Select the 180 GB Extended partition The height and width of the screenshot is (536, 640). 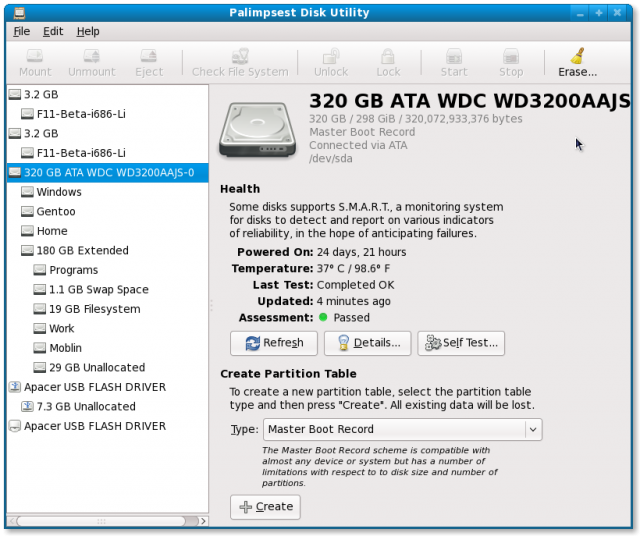[x=108, y=250]
